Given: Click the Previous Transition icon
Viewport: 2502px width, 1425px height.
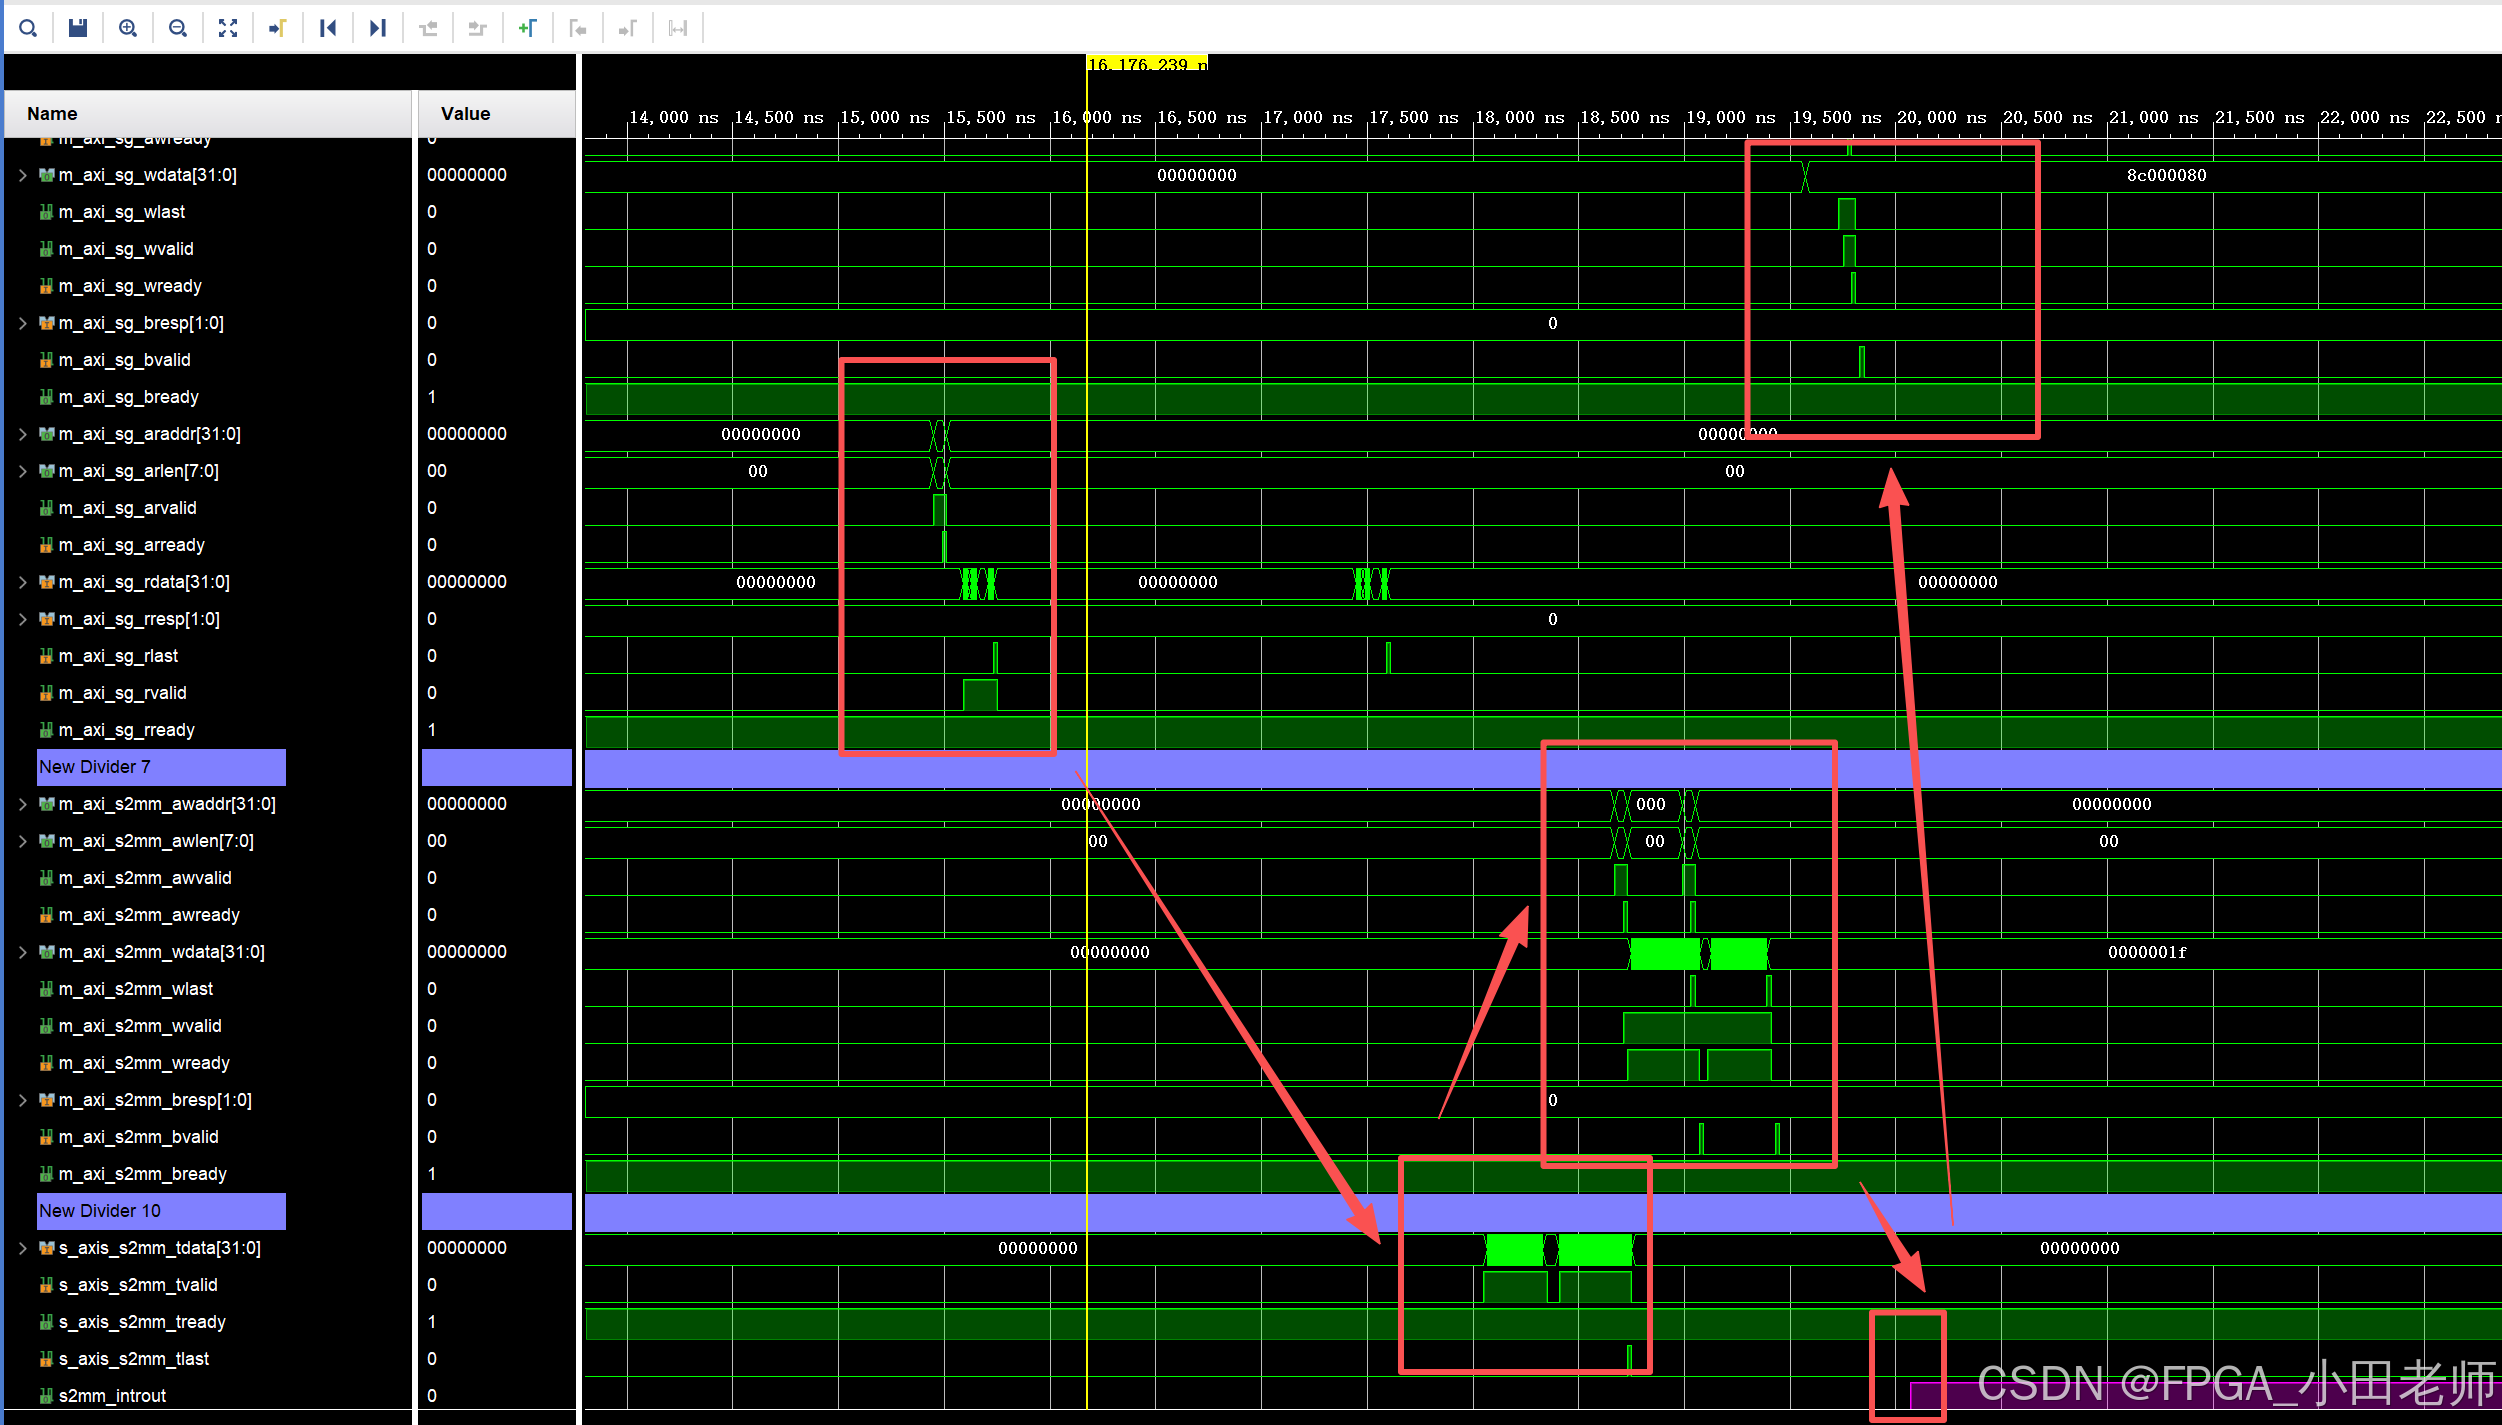Looking at the screenshot, I should pyautogui.click(x=428, y=28).
